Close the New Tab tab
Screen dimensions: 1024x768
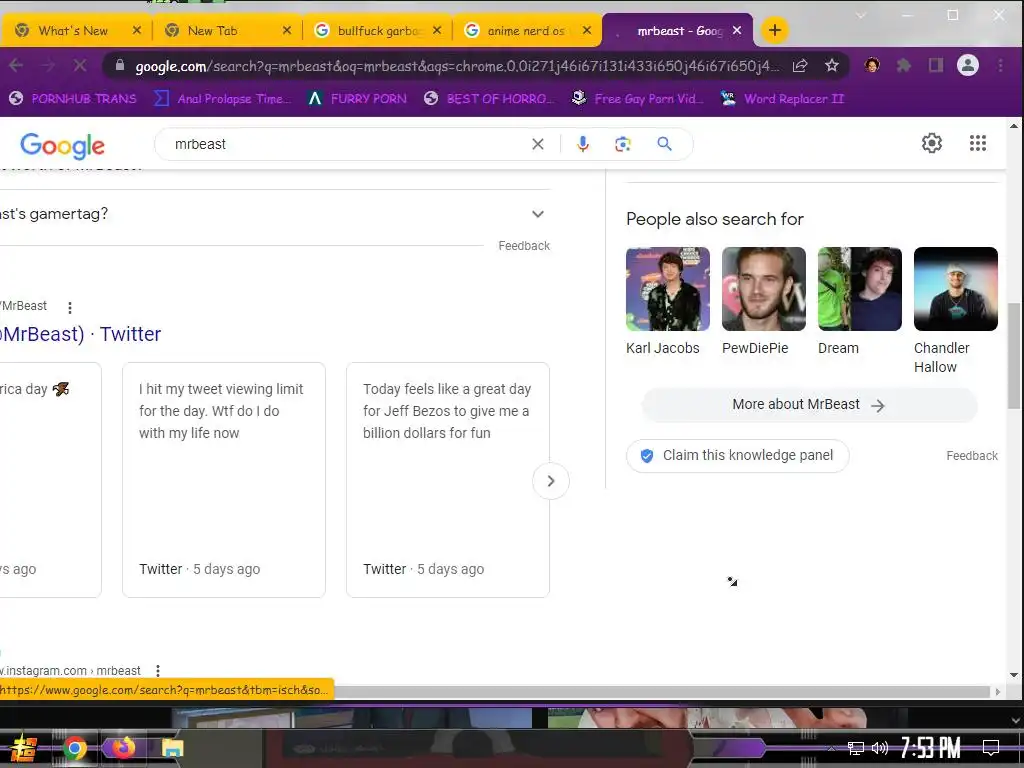(287, 30)
